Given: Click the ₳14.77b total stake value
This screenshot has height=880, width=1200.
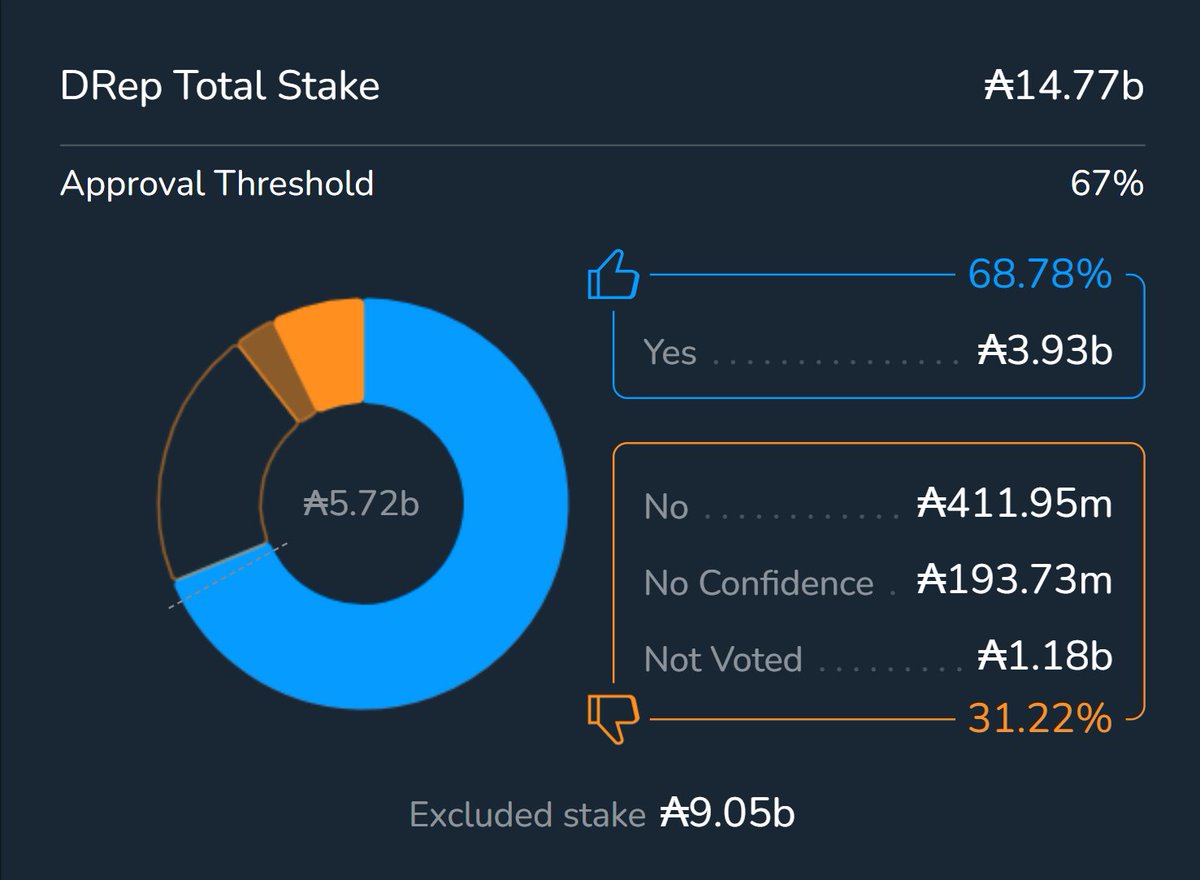Looking at the screenshot, I should pos(1063,86).
